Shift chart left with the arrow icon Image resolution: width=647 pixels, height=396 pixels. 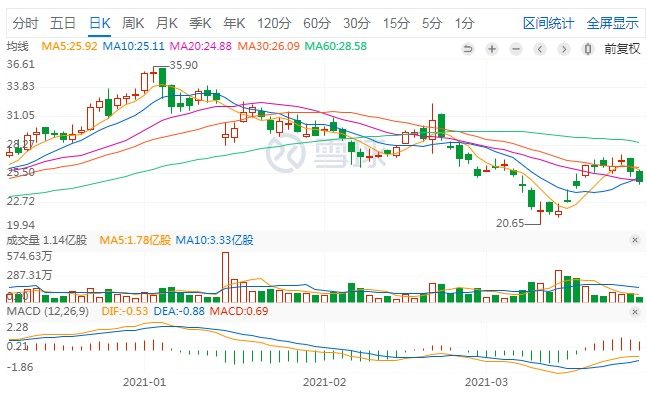540,49
